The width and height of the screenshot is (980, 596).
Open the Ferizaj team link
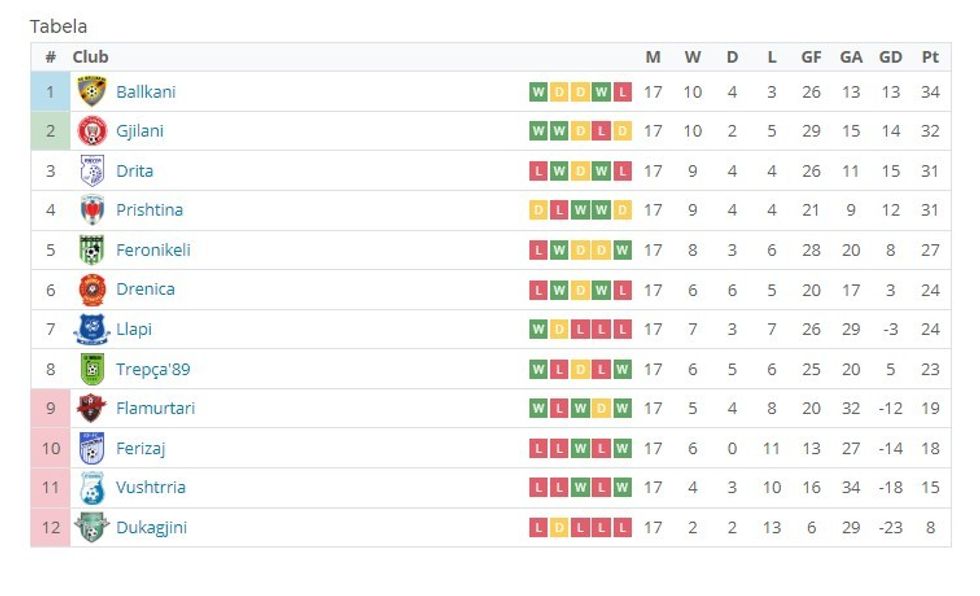coord(140,448)
